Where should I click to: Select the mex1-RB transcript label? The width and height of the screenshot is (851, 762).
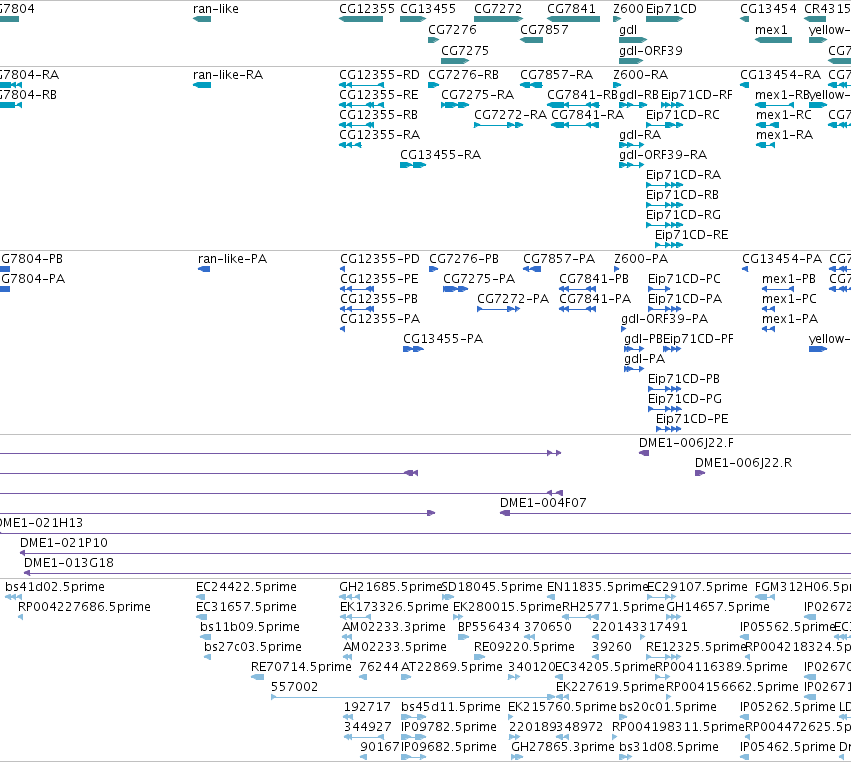tap(782, 95)
